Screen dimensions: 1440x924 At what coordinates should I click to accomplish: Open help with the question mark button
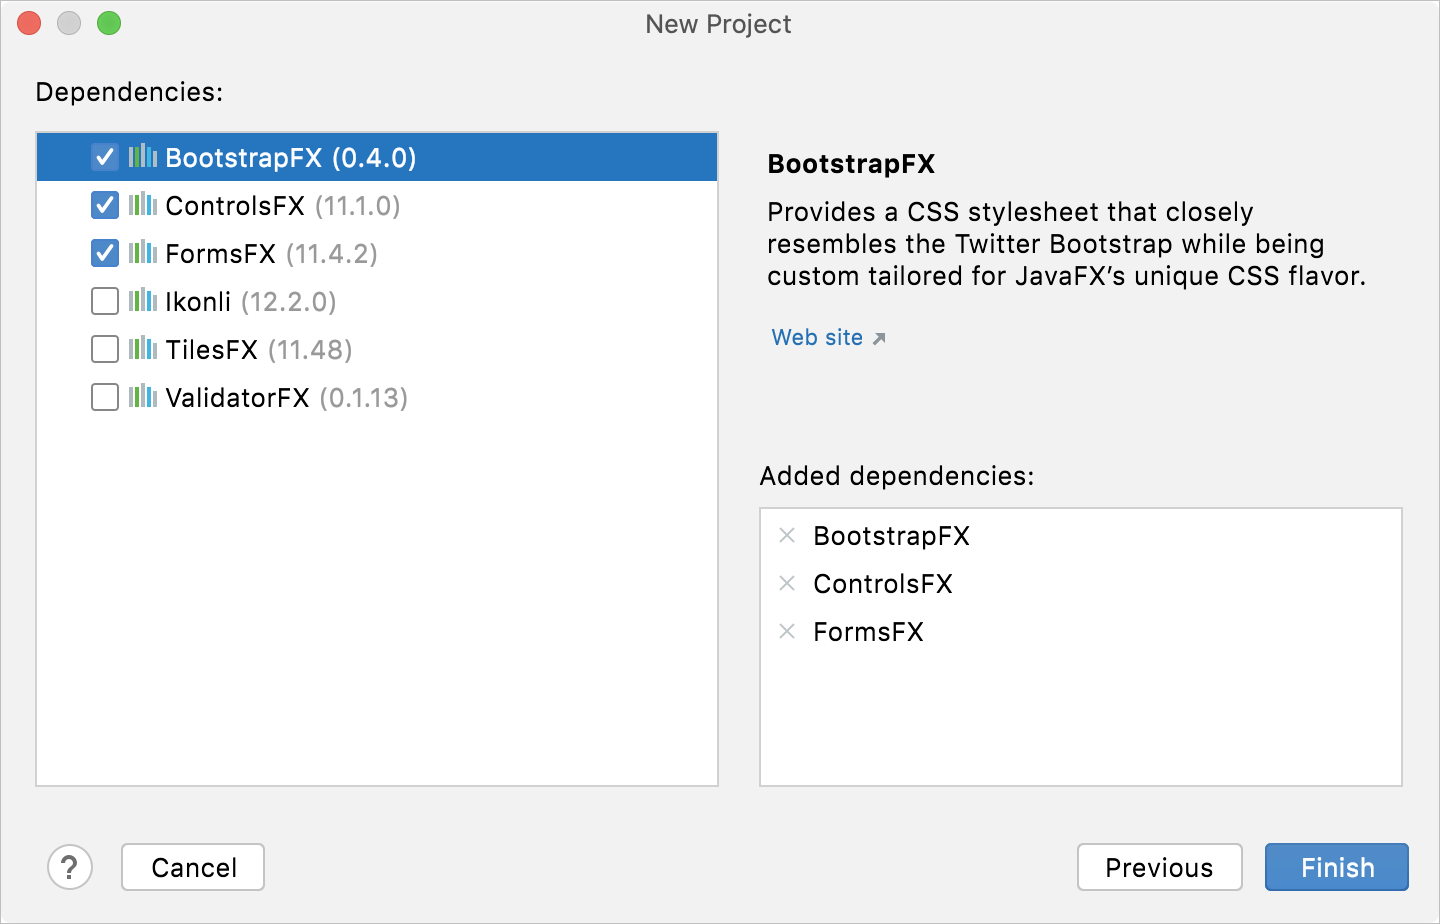click(x=70, y=867)
